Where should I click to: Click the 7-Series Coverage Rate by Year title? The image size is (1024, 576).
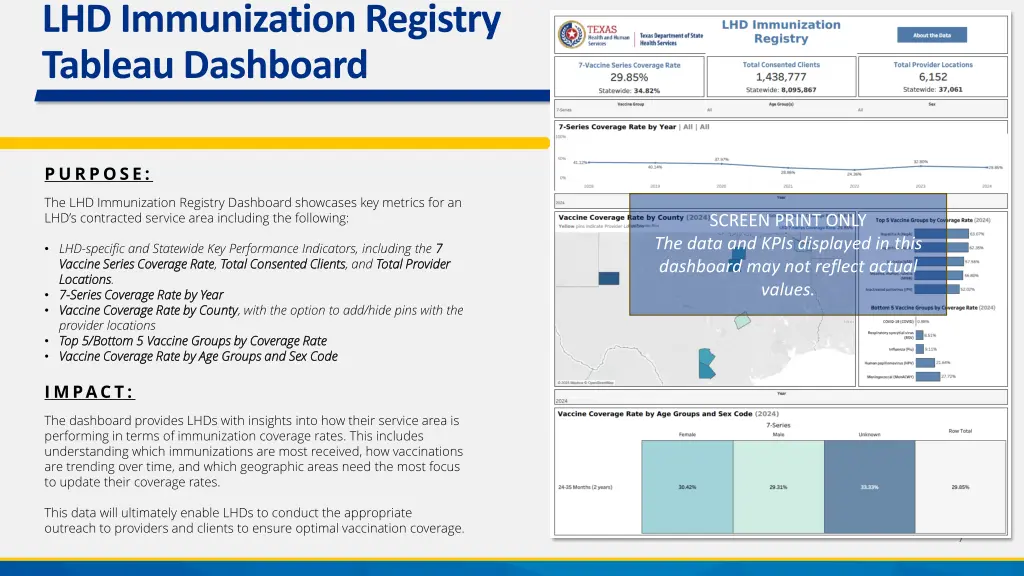617,127
